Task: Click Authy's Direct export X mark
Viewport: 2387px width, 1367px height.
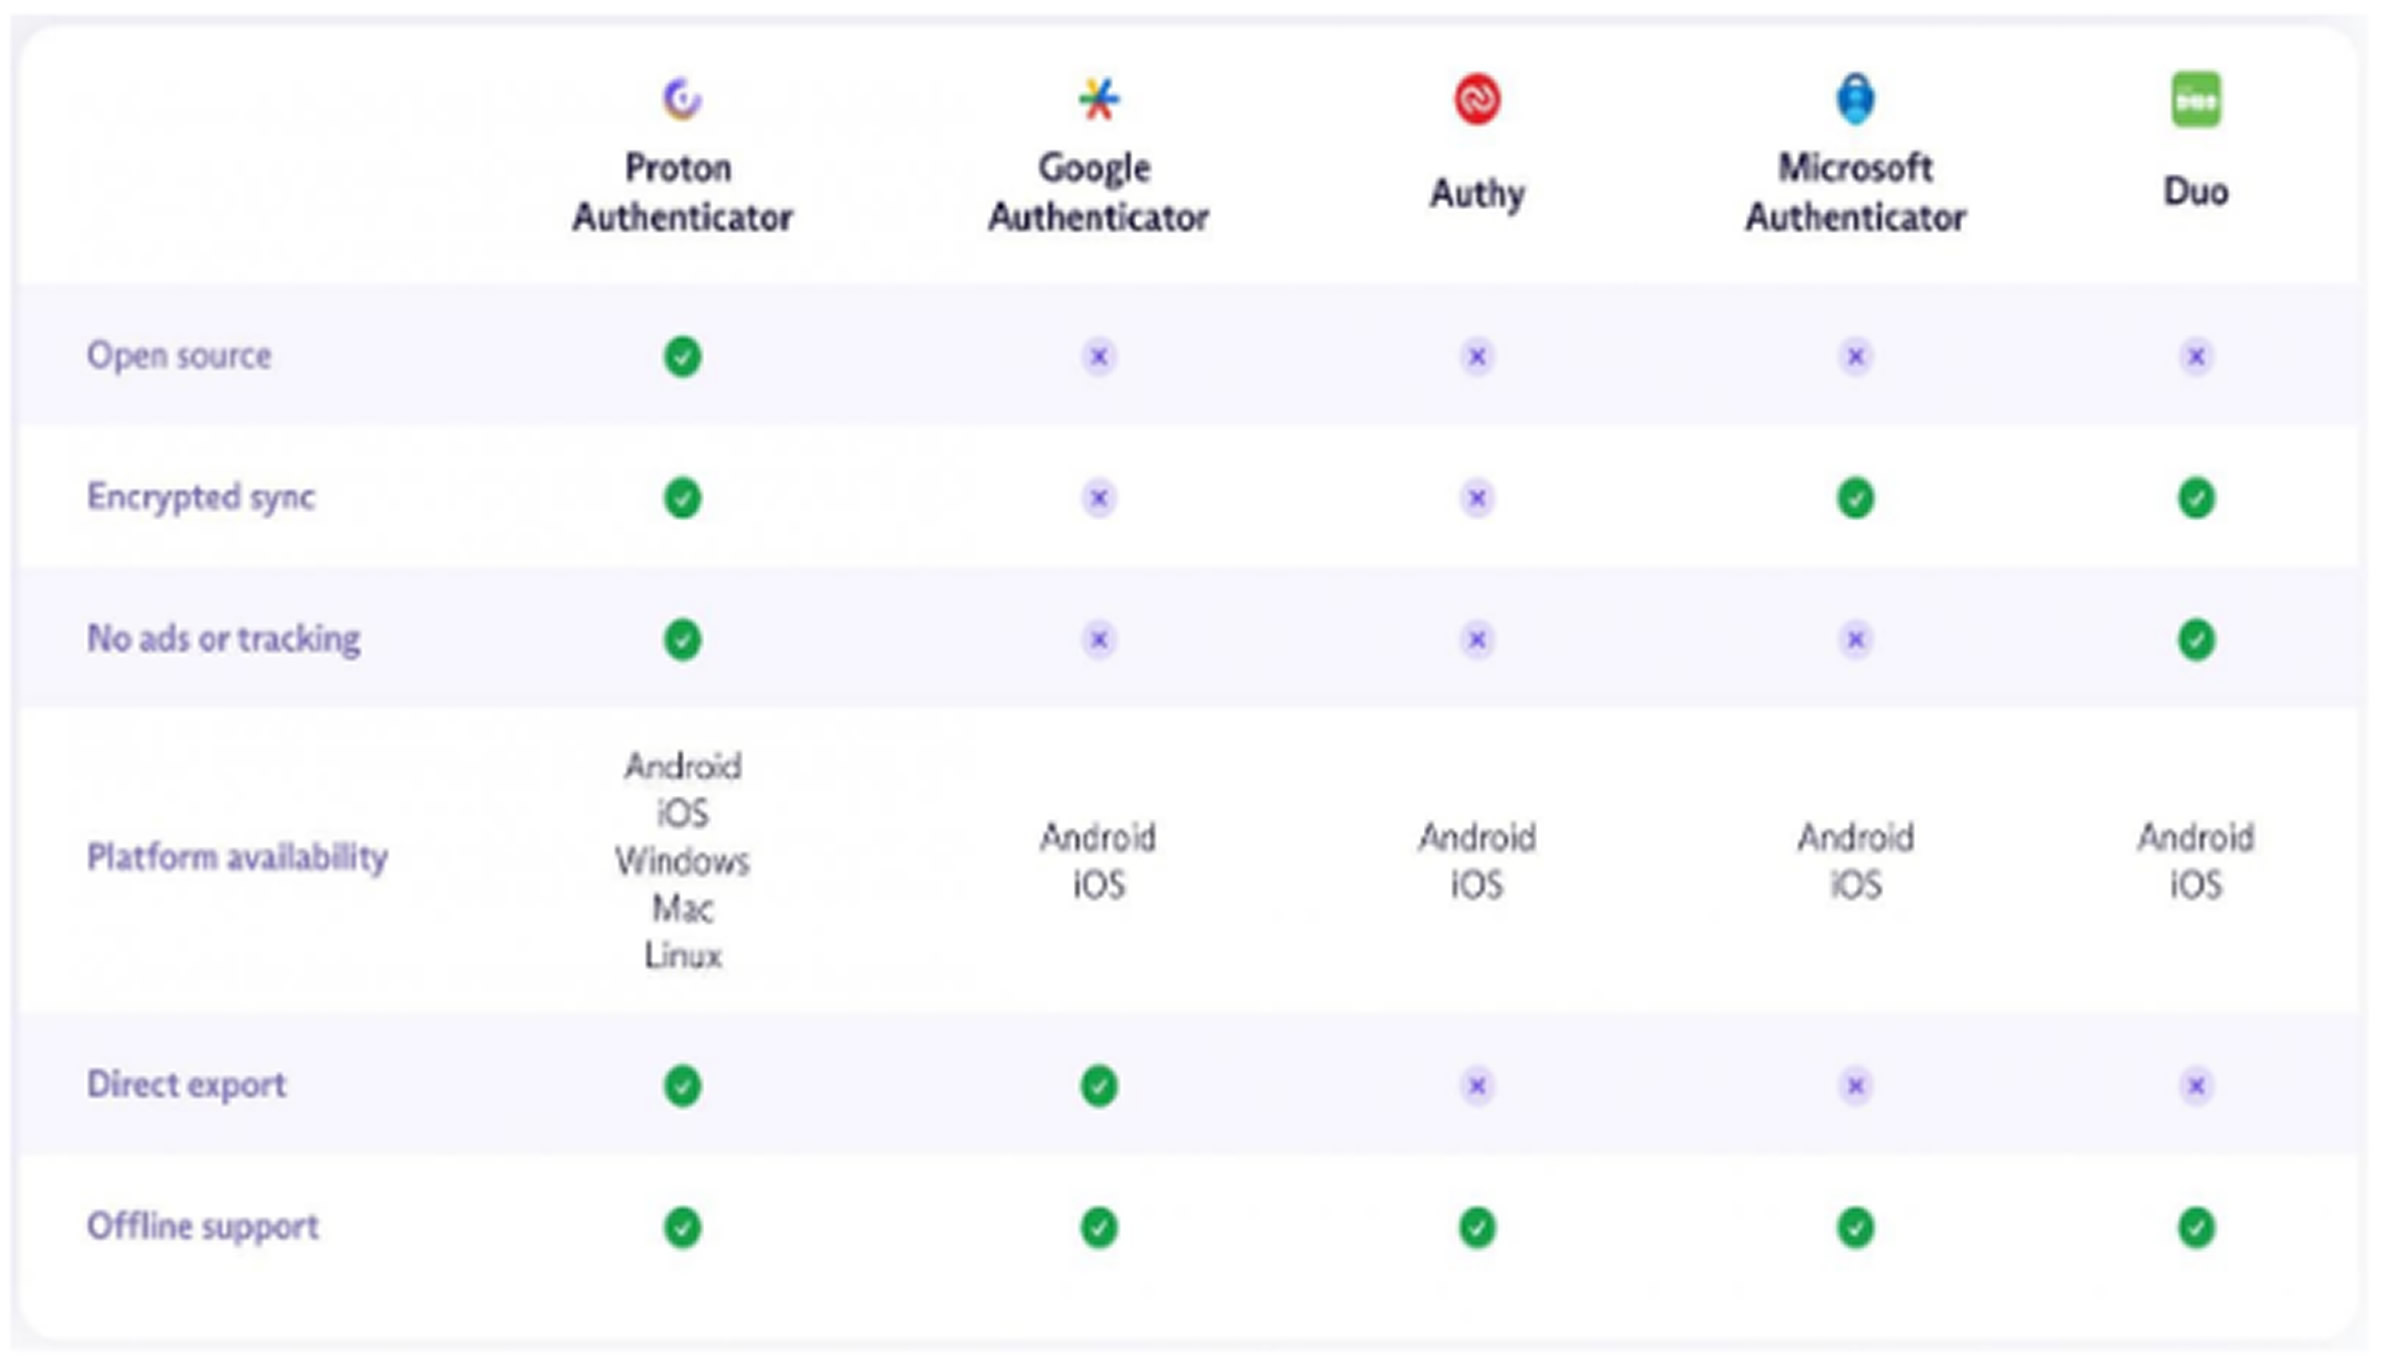Action: click(1477, 1086)
